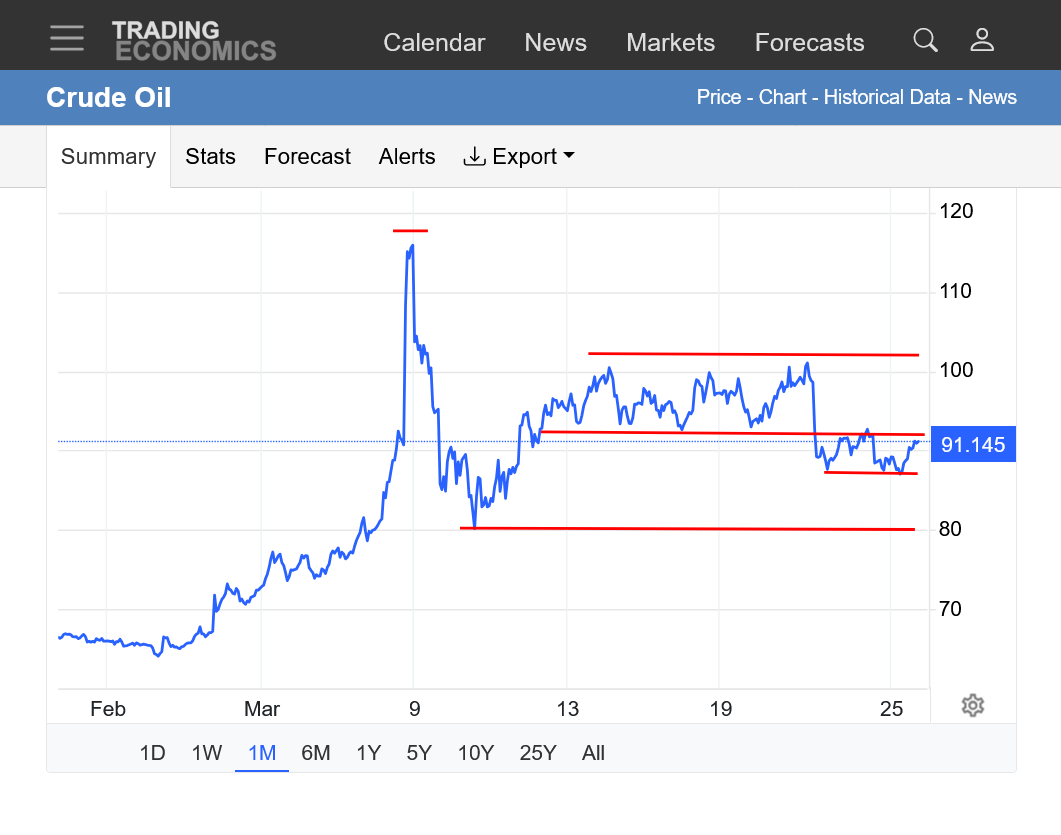Click the 91.145 current price label
The height and width of the screenshot is (835, 1061).
coord(973,445)
